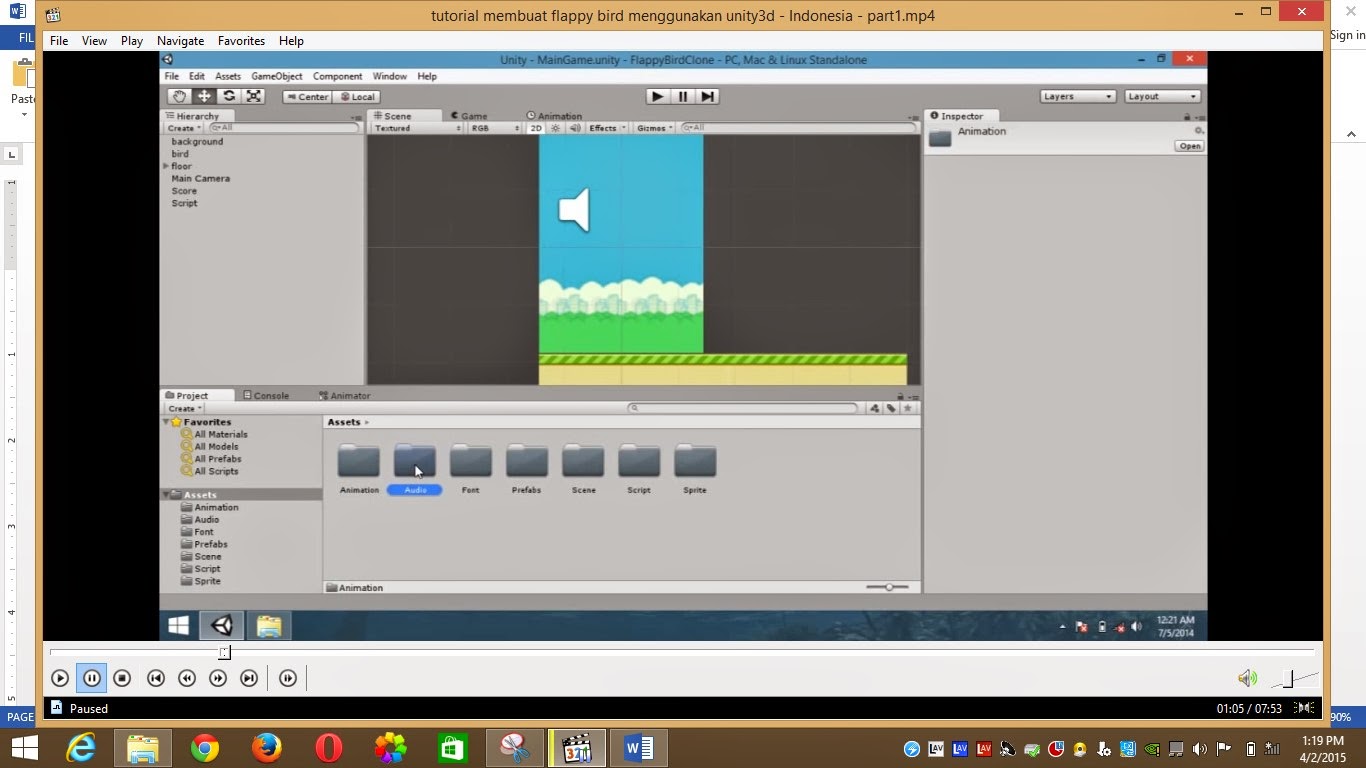Select Main Camera in Hierarchy
Image resolution: width=1366 pixels, height=768 pixels.
point(200,179)
